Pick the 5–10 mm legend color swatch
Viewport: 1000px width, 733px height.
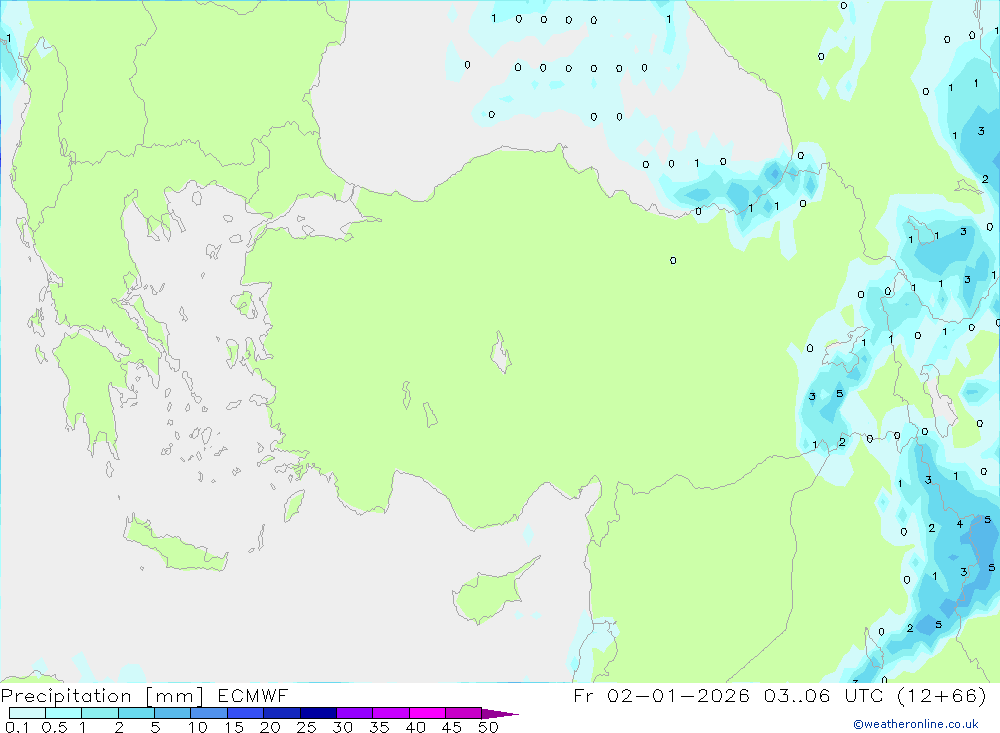point(173,713)
